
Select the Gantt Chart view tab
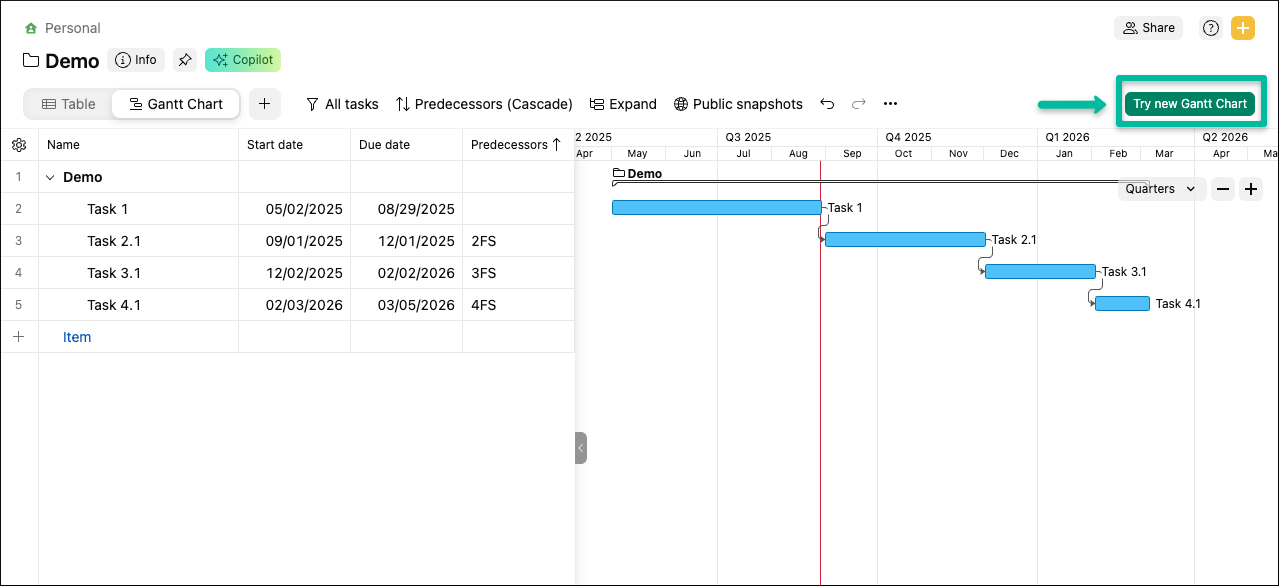(175, 104)
